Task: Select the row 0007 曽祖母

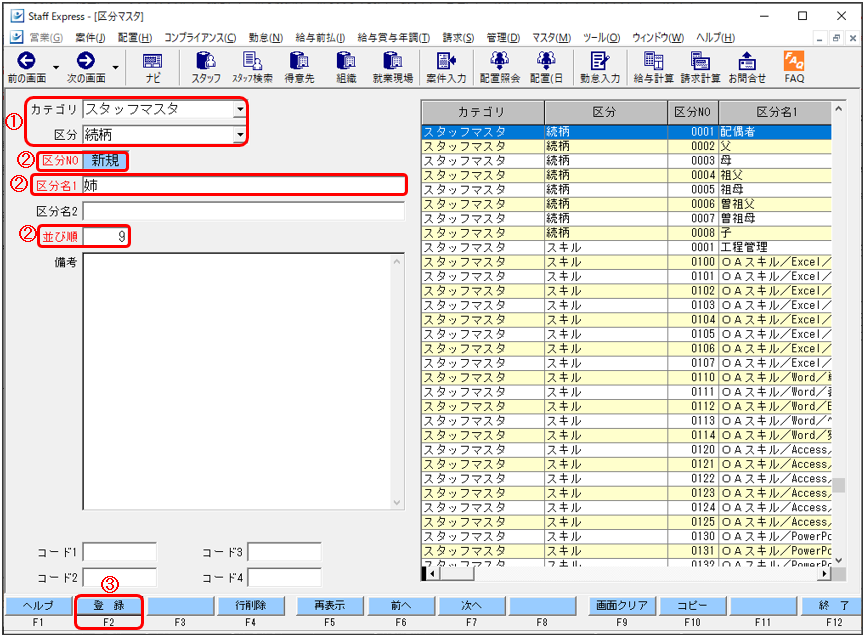Action: click(626, 218)
